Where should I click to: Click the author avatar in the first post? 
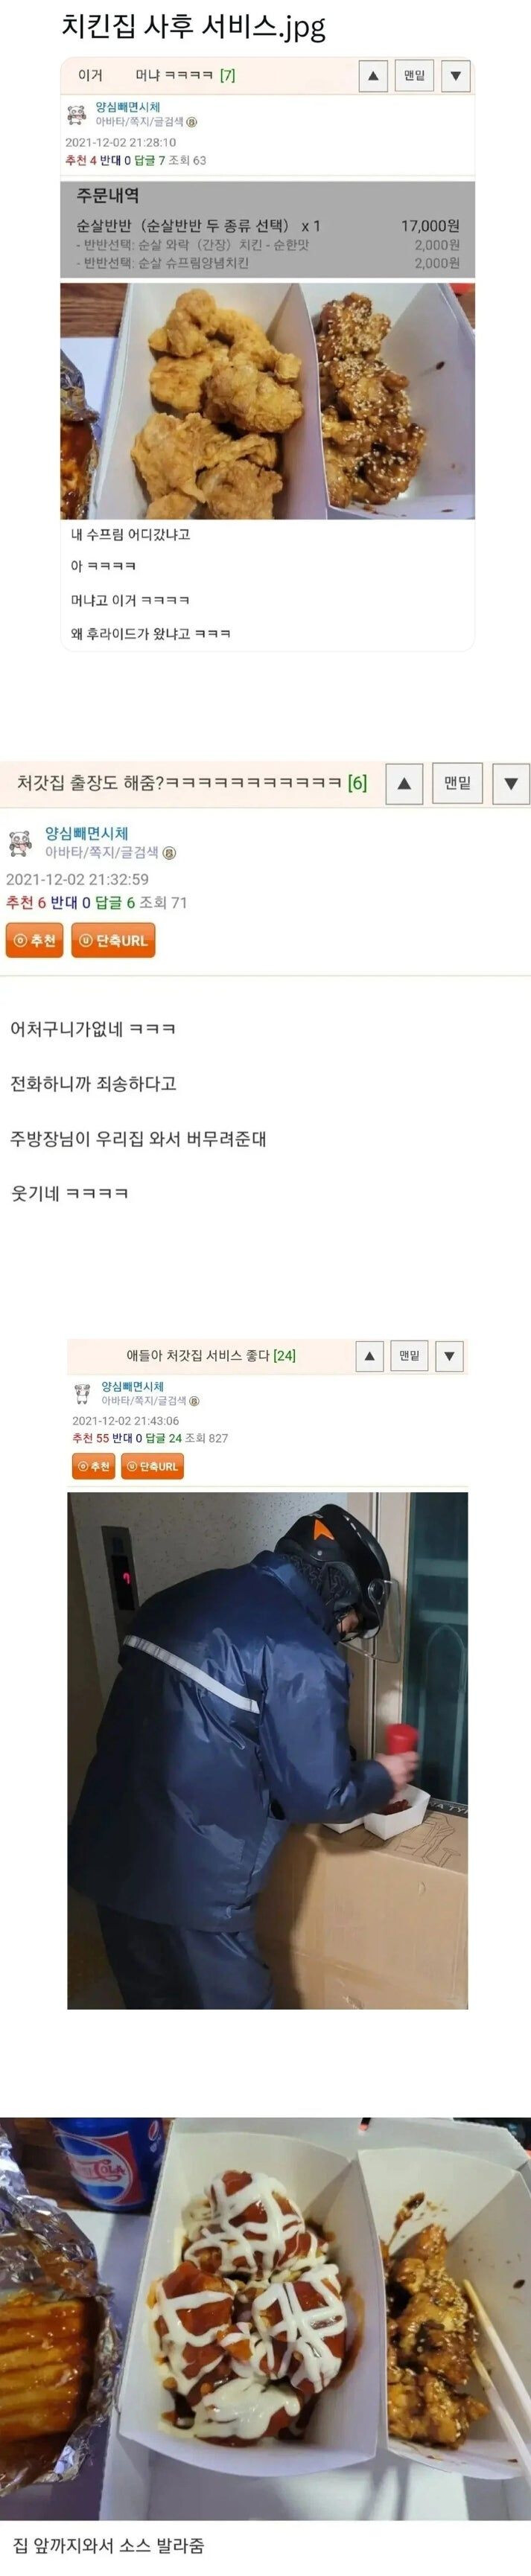click(x=77, y=114)
